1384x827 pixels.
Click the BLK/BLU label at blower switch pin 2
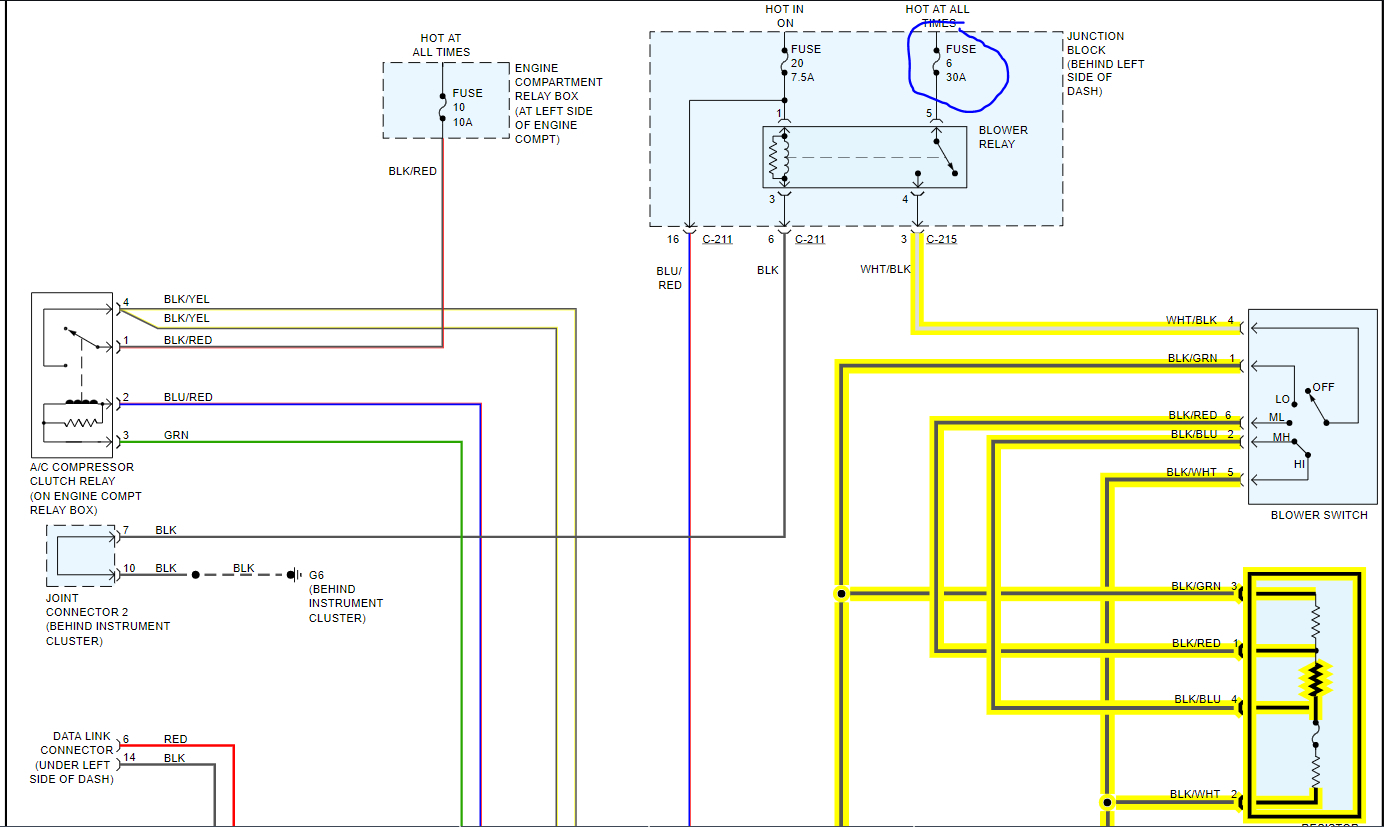pyautogui.click(x=1194, y=434)
